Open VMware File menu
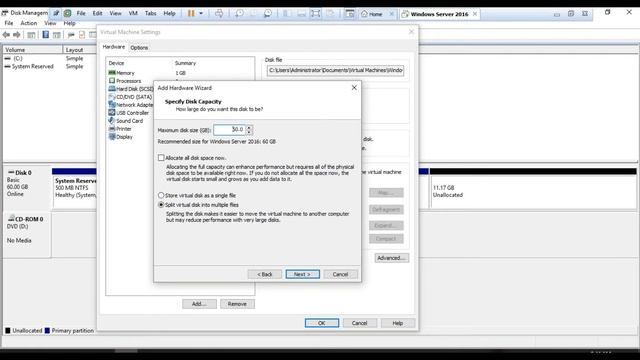640x360 pixels. click(x=81, y=13)
